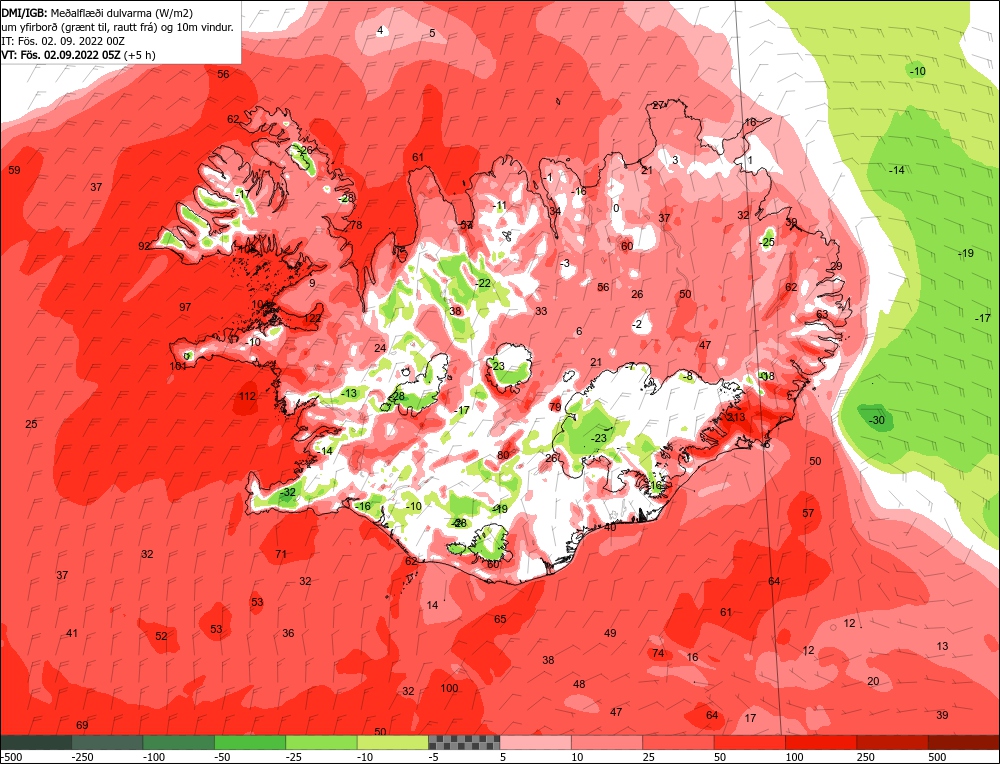The image size is (1000, 764).
Task: Click the checkered swatch between -5 and 5
Action: click(464, 742)
